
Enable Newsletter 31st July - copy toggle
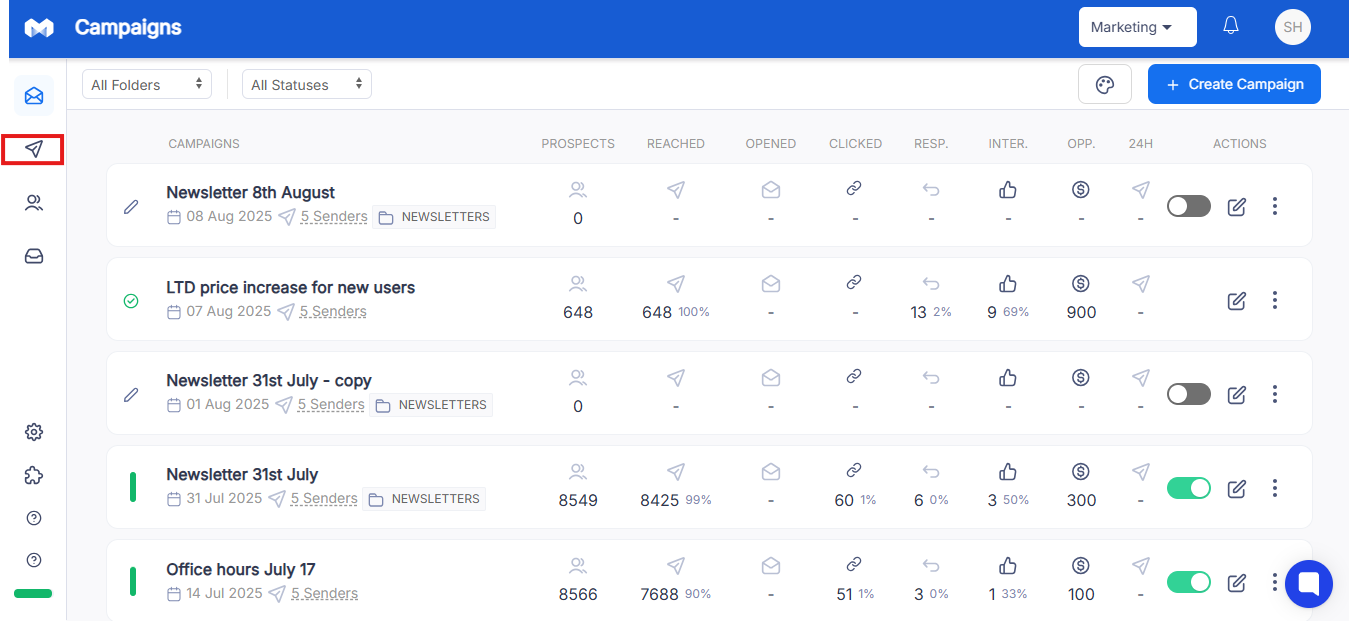coord(1189,394)
